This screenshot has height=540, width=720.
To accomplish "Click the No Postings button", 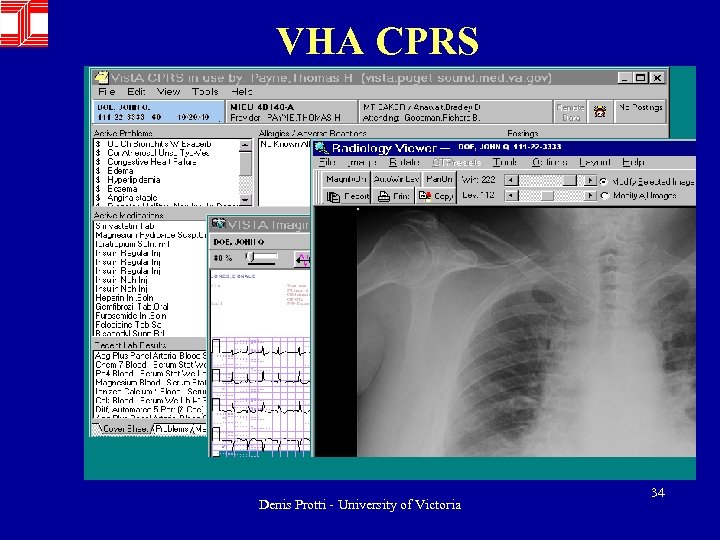I will coord(640,112).
